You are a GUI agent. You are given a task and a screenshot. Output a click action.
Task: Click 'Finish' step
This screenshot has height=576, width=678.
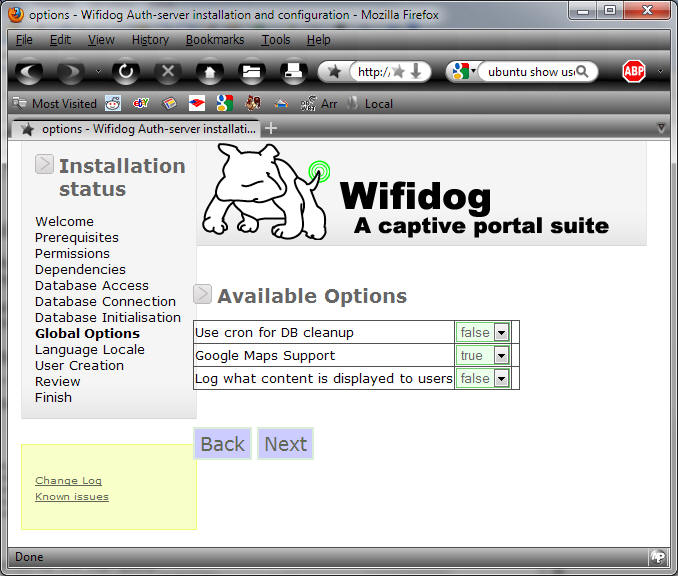[x=53, y=397]
